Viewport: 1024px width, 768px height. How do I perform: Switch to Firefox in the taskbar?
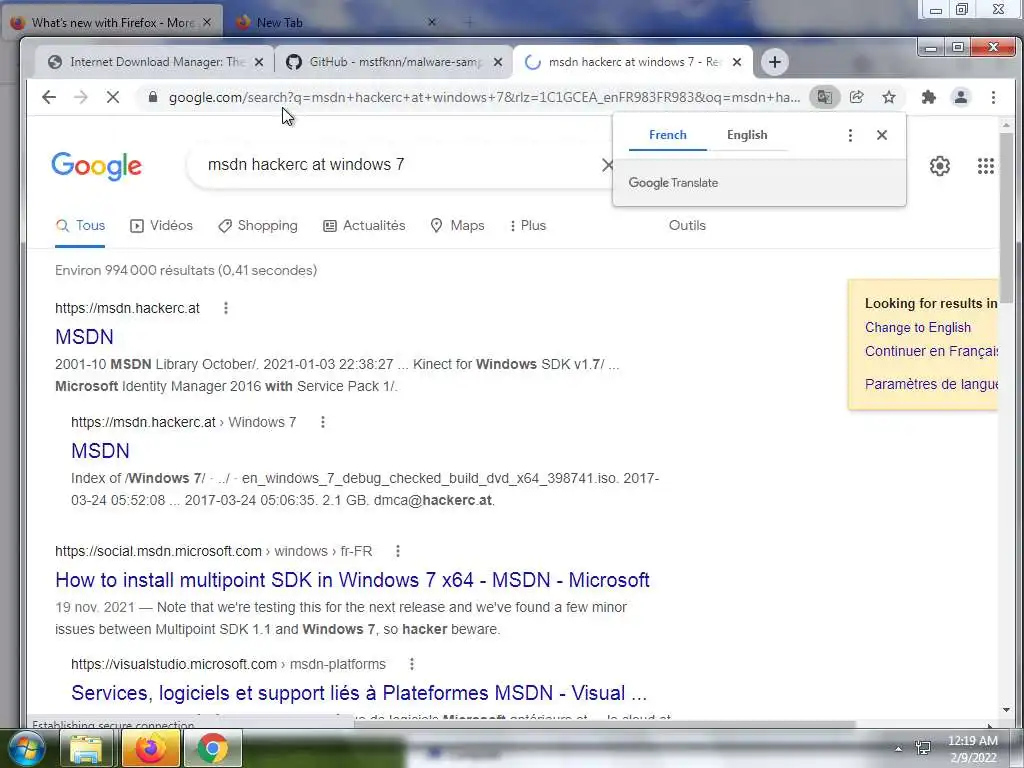151,748
